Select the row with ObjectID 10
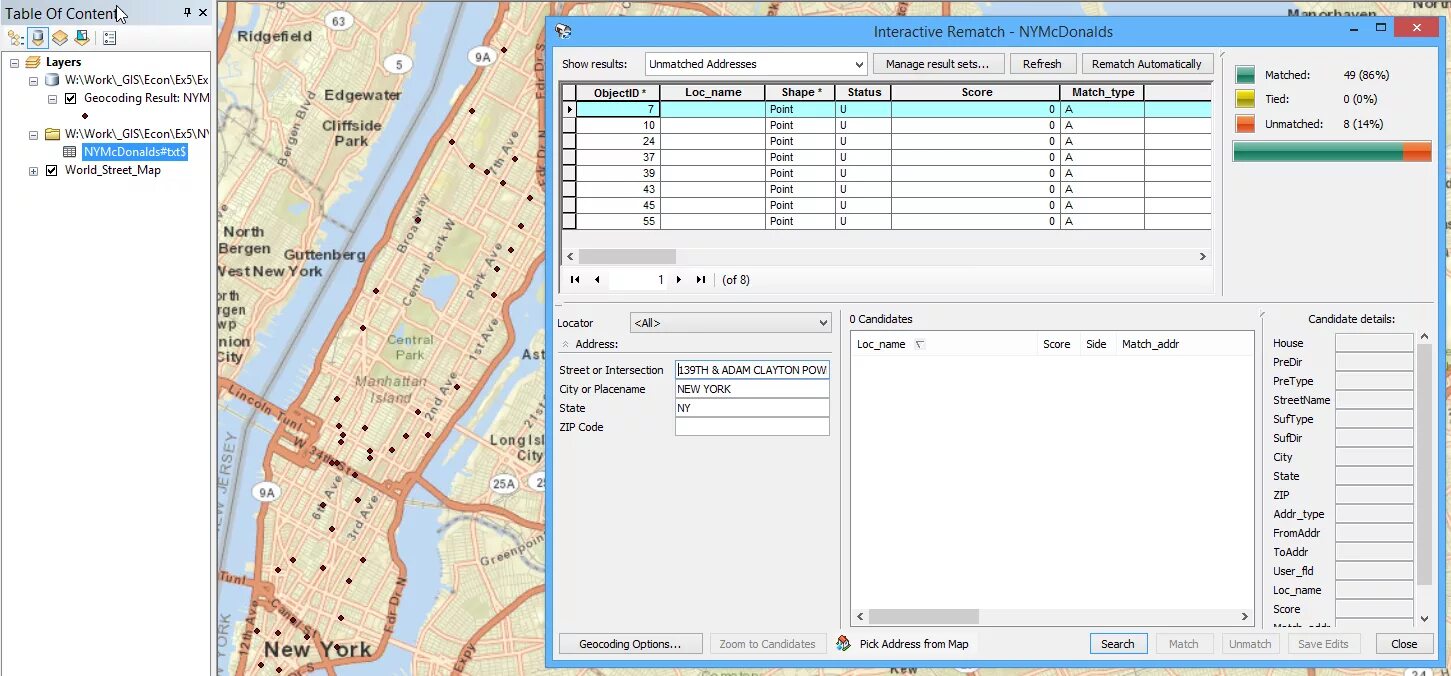Screen dimensions: 1451x676 tap(886, 125)
